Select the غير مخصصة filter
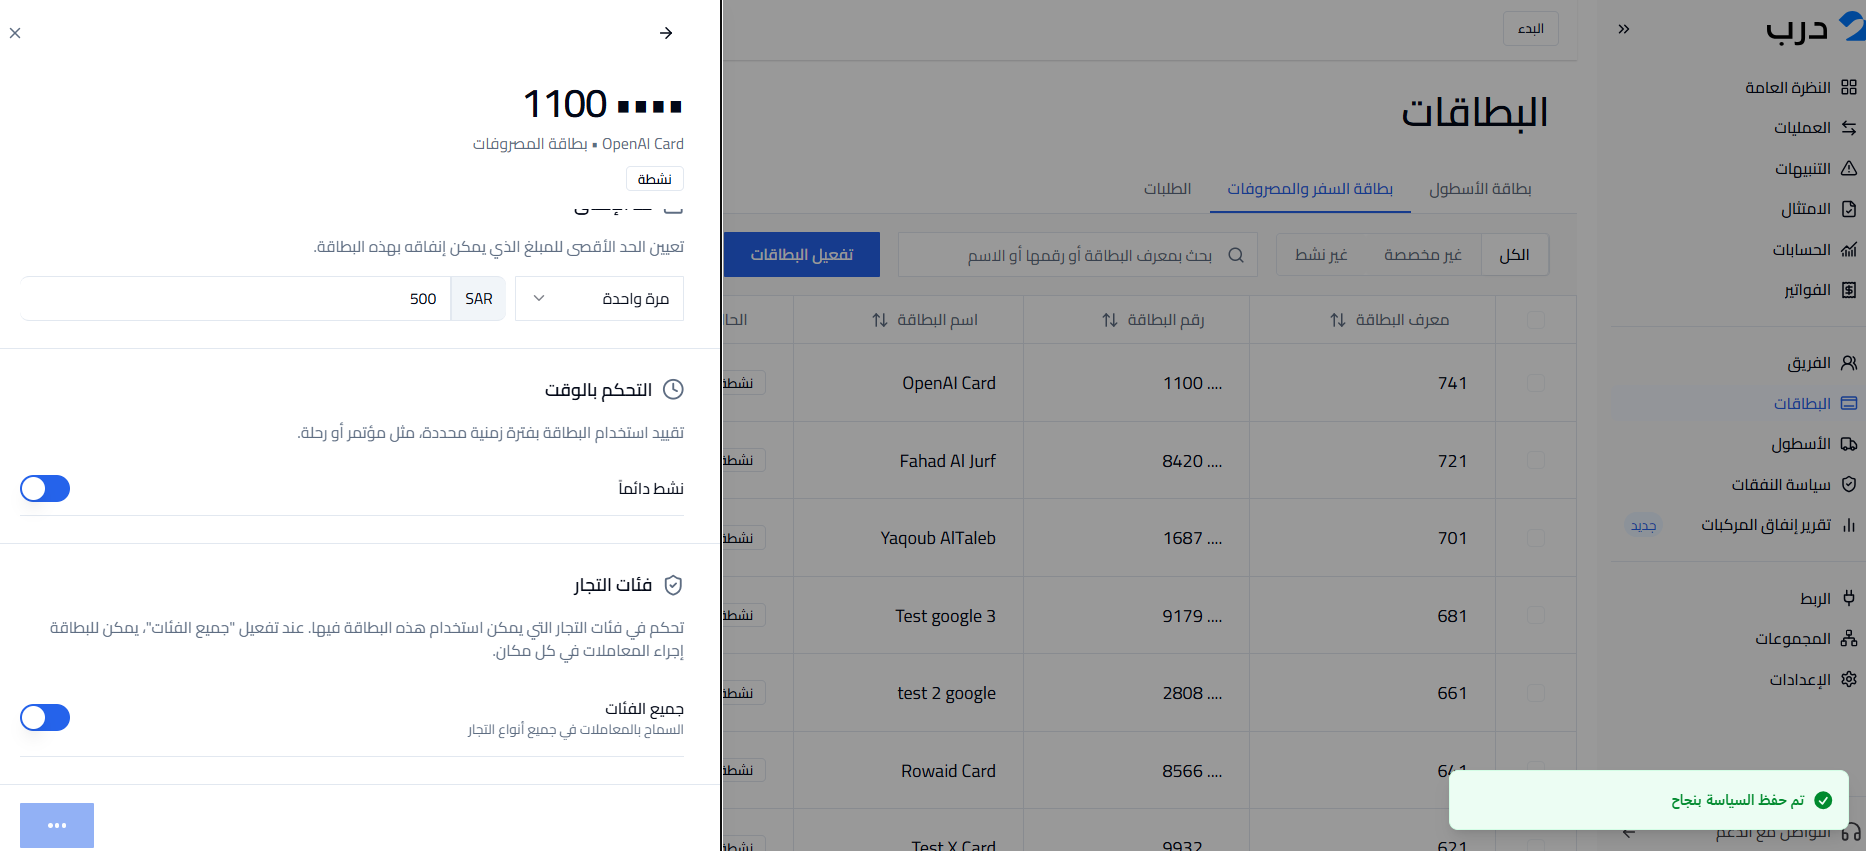The width and height of the screenshot is (1866, 851). tap(1423, 255)
